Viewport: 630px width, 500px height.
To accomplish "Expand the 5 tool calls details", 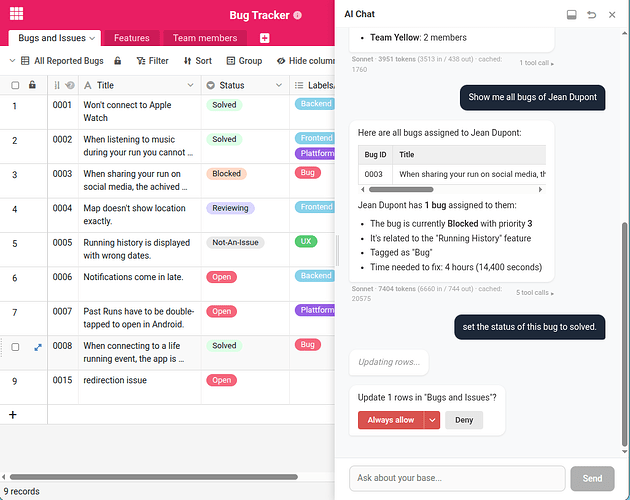I will 534,293.
